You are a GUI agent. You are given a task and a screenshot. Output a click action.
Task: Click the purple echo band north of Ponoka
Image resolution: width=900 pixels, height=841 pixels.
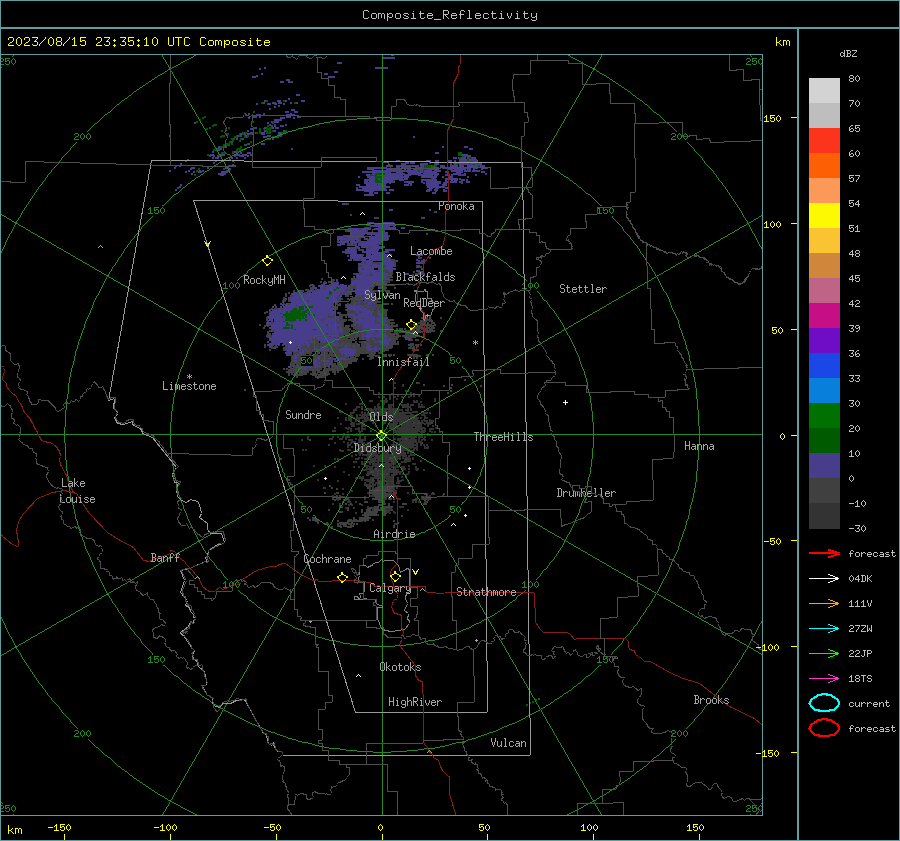(x=422, y=173)
